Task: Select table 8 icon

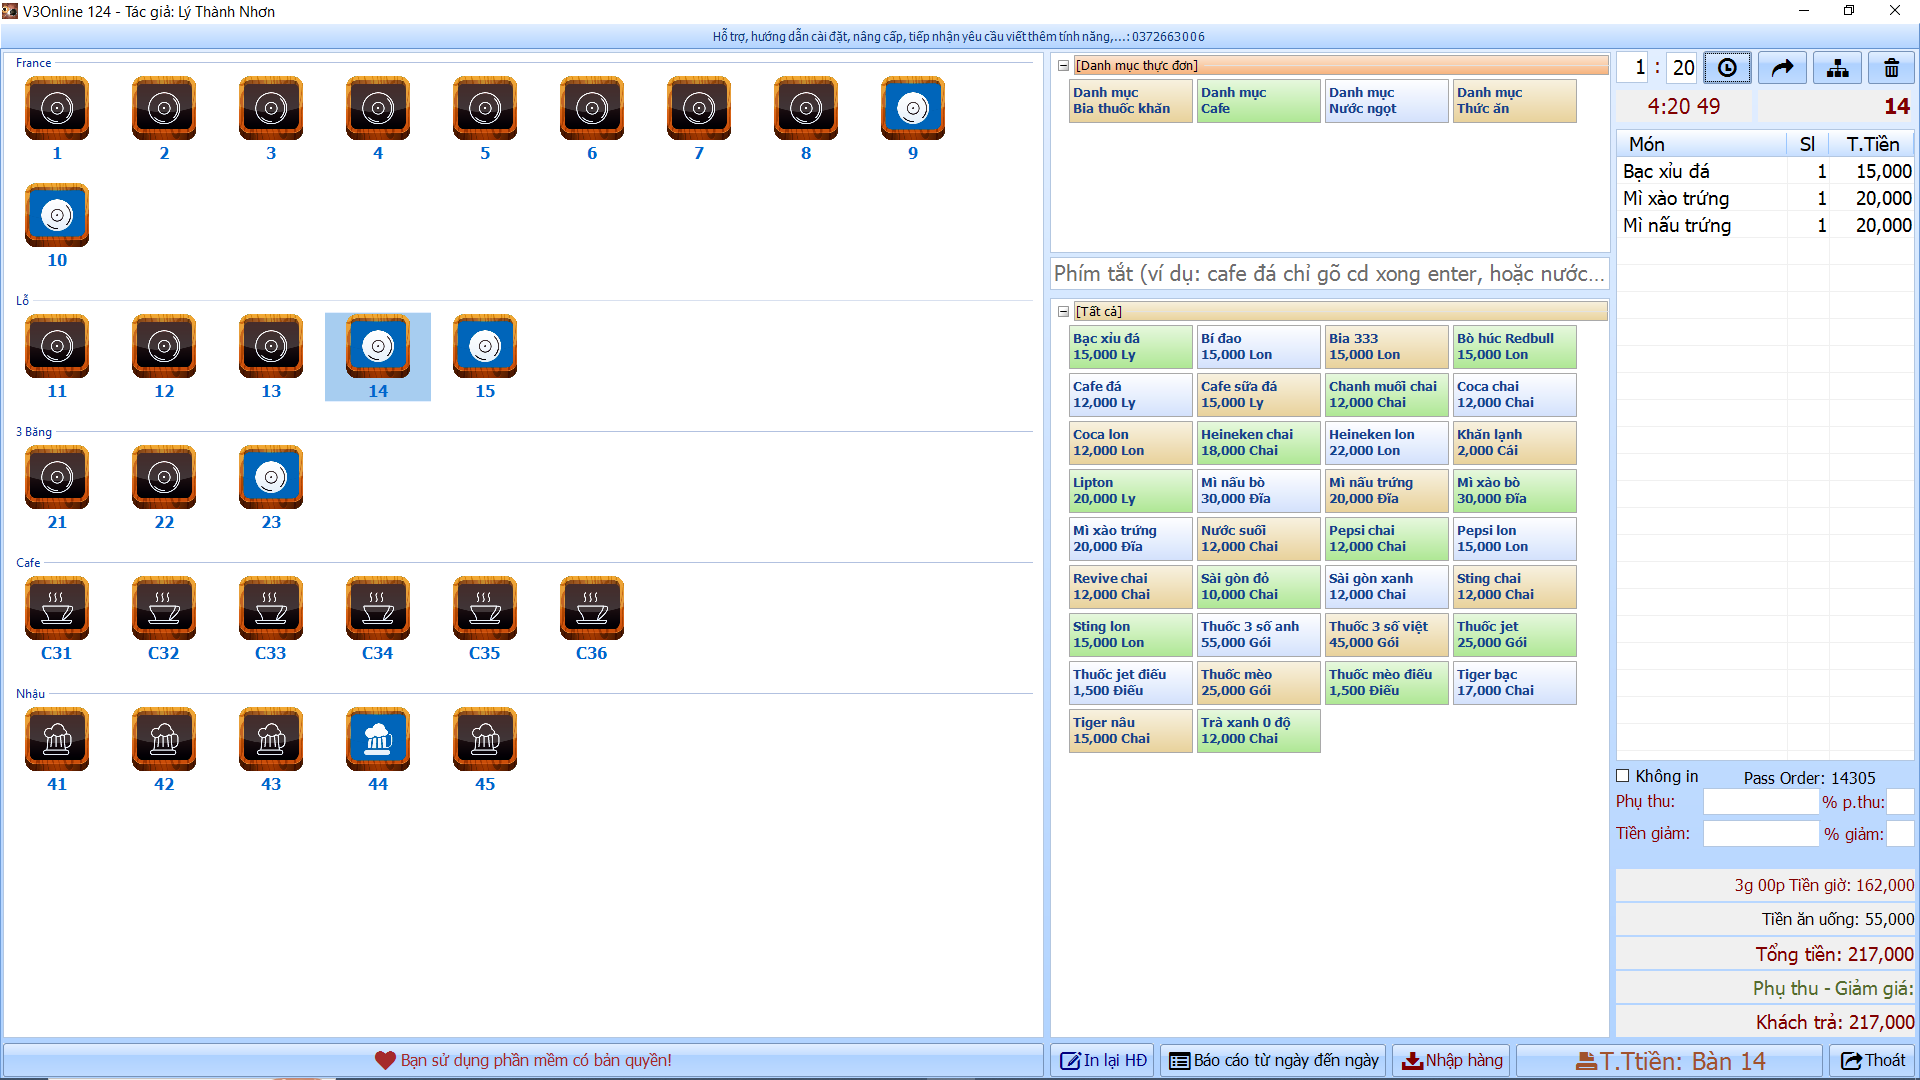Action: tap(806, 108)
